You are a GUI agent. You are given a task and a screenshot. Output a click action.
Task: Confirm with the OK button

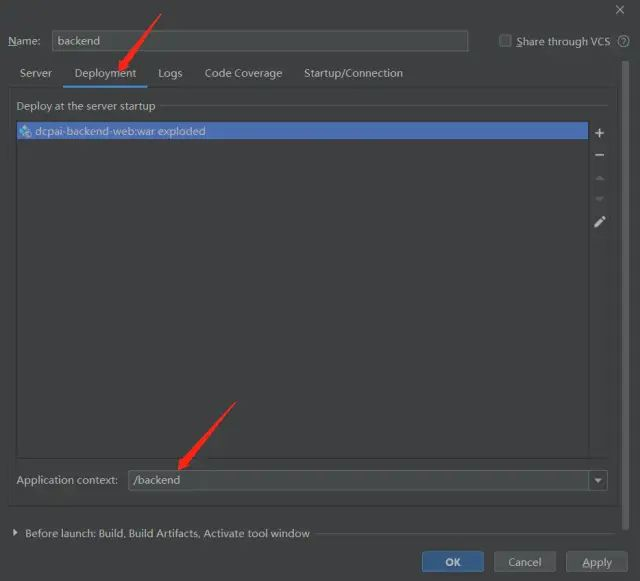tap(453, 562)
